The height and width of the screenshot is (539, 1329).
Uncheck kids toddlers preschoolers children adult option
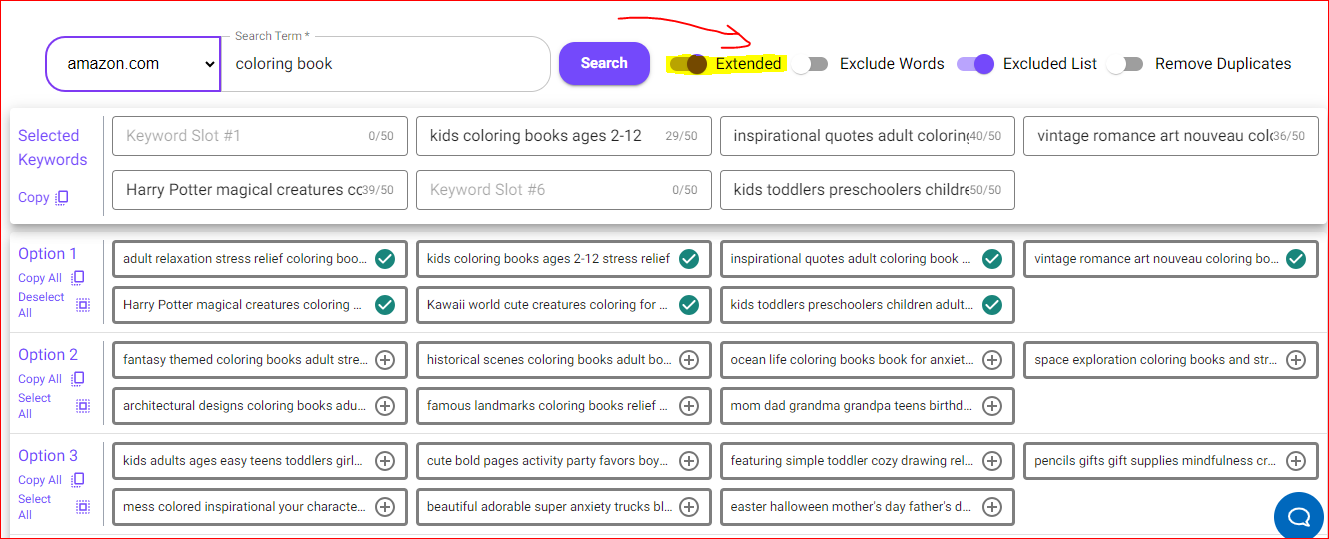click(992, 305)
